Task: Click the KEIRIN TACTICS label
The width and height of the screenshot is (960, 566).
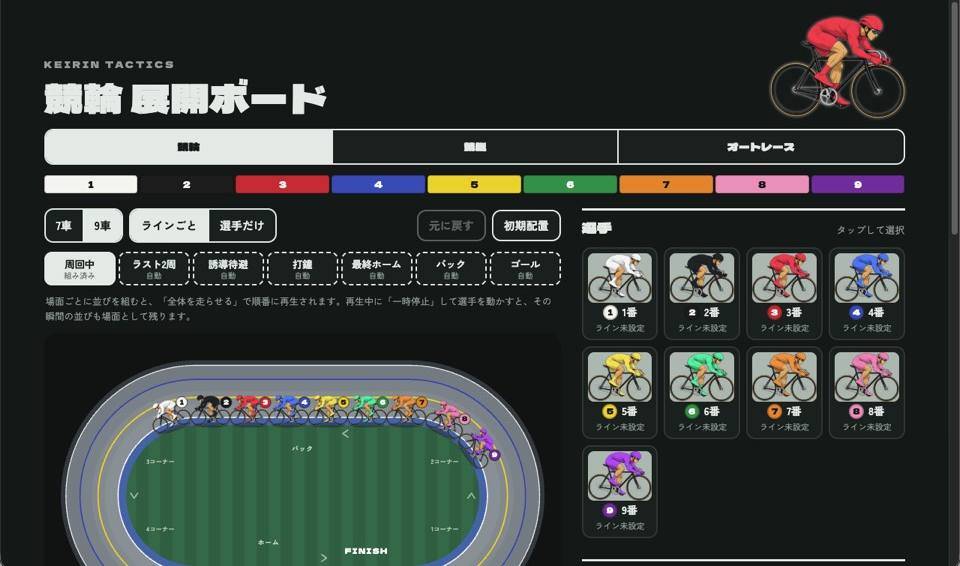Action: pyautogui.click(x=109, y=64)
